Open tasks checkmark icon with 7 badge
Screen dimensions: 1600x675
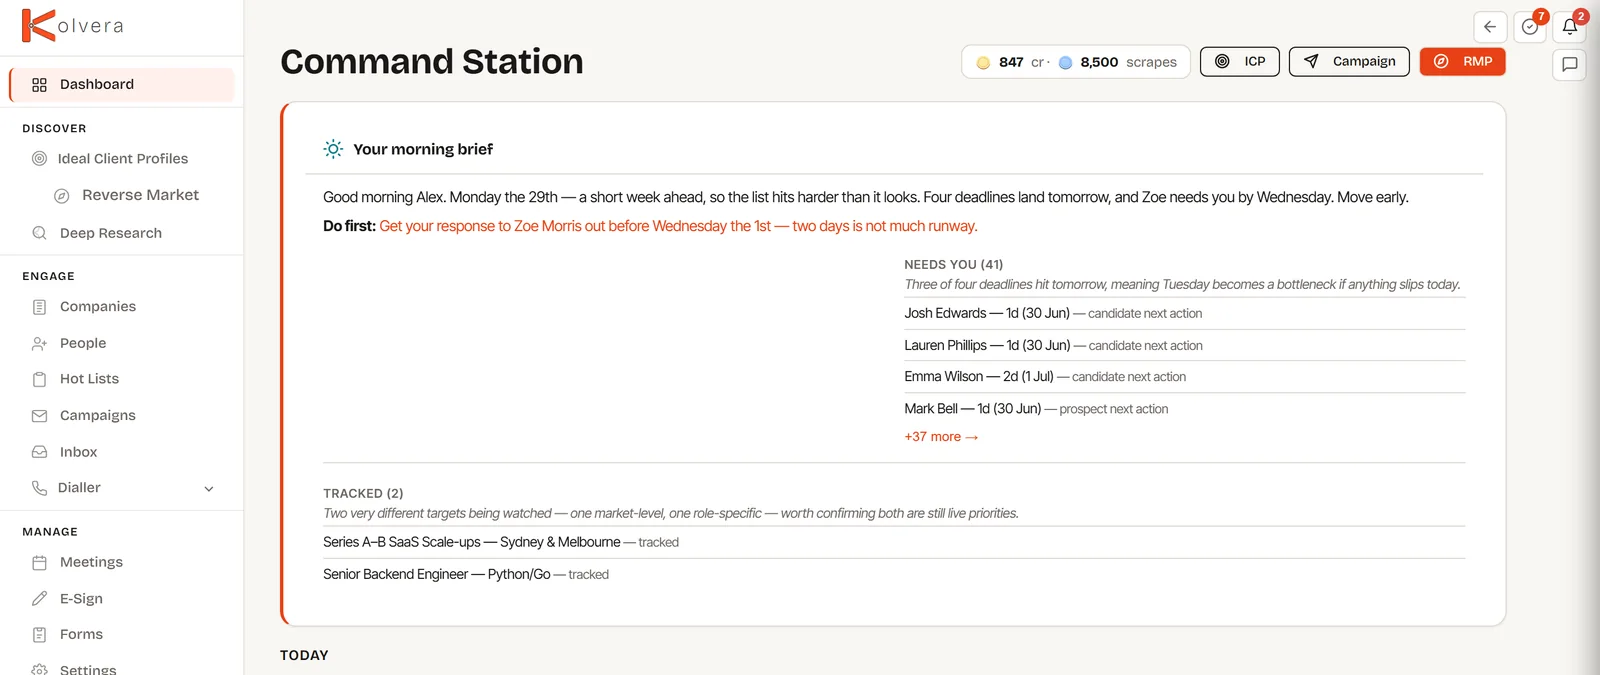(x=1530, y=27)
